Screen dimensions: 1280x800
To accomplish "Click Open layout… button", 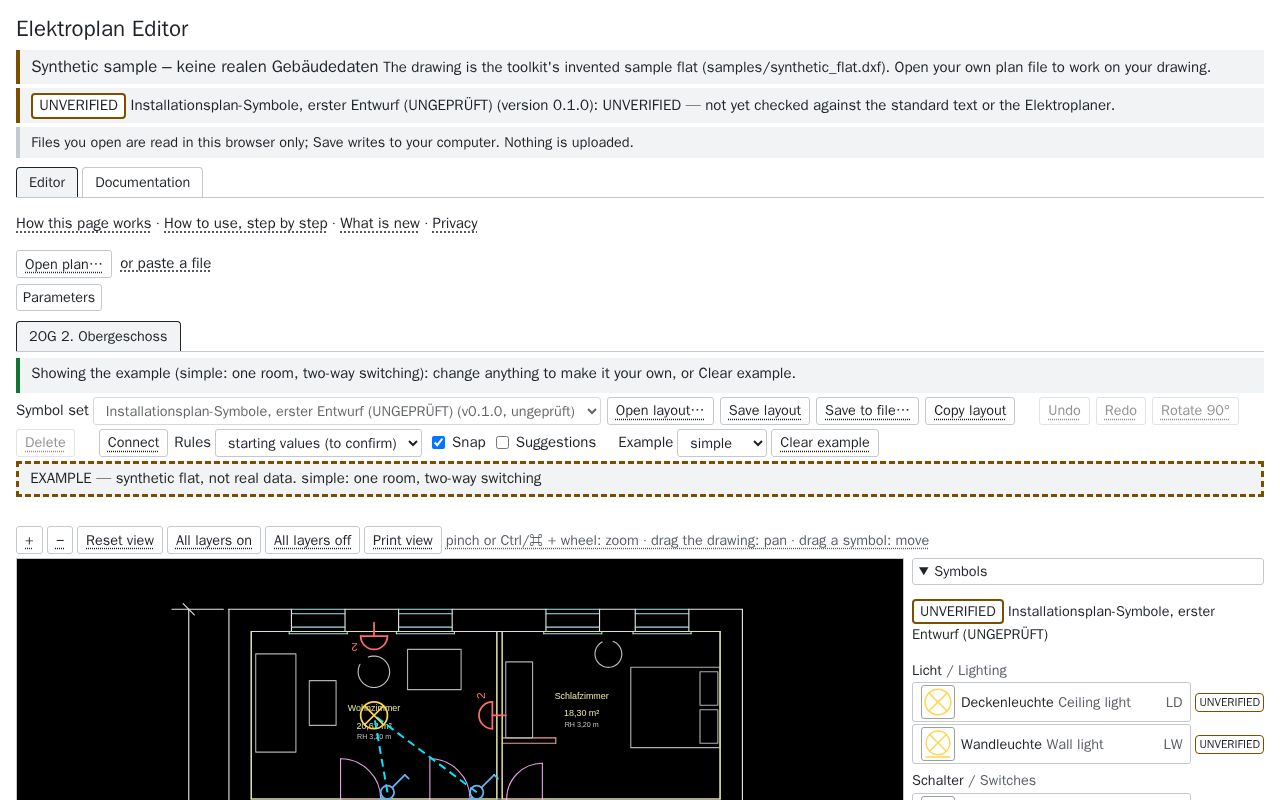I will (660, 411).
